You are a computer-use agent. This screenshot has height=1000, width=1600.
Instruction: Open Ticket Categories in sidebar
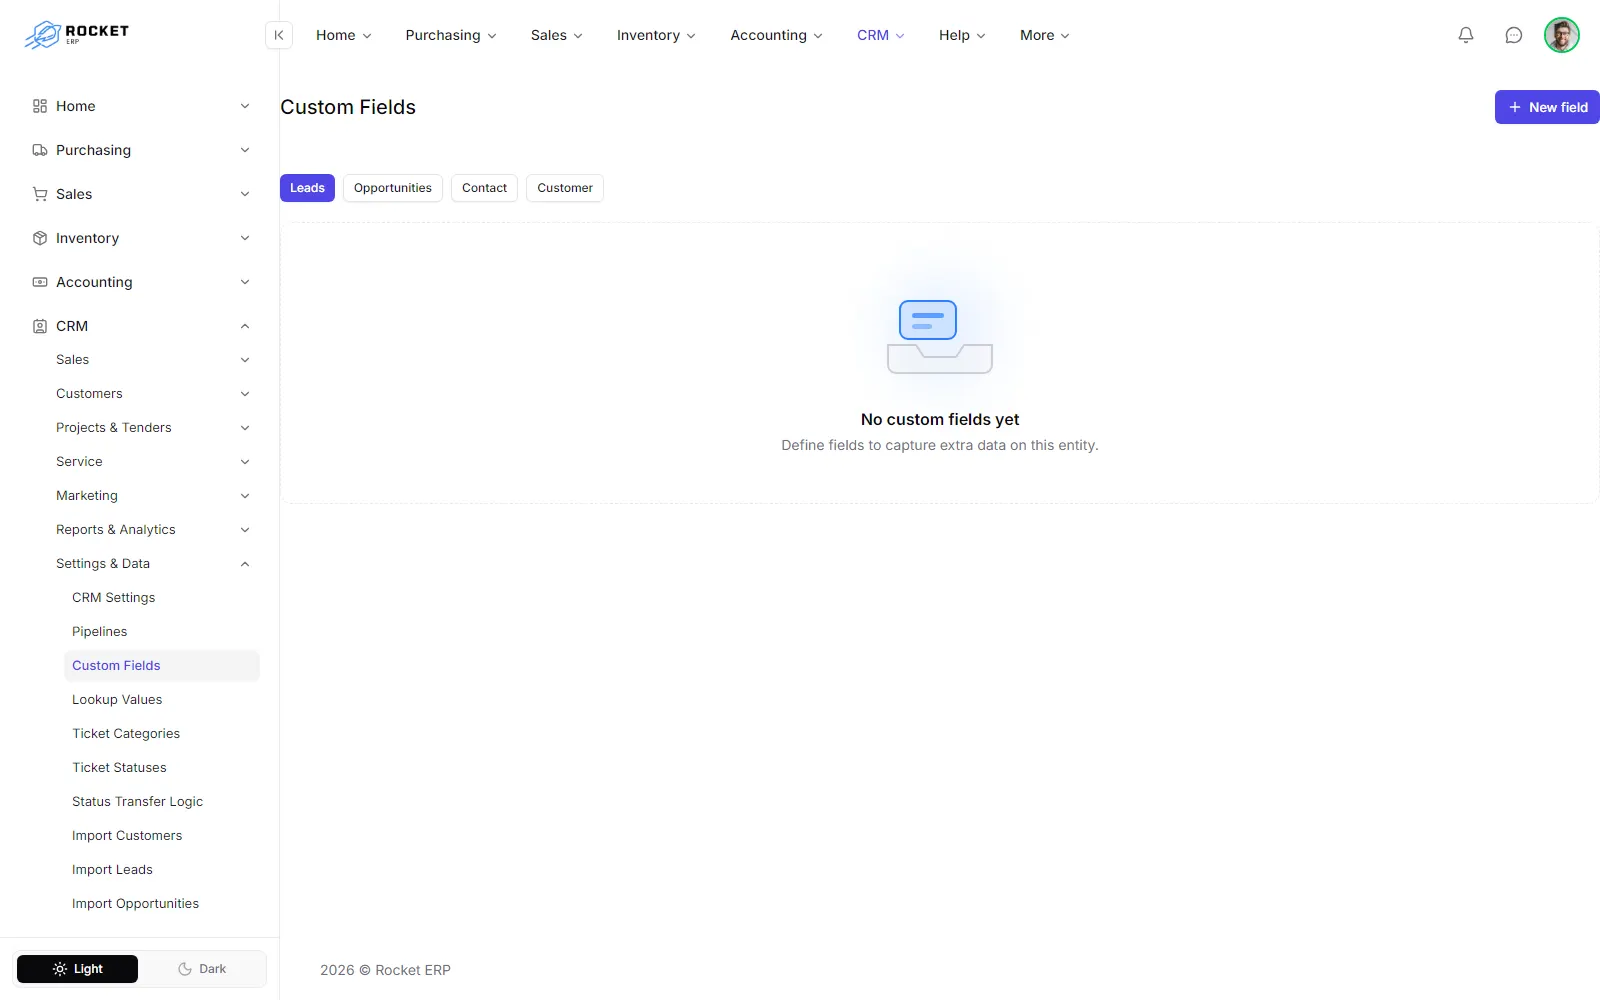pyautogui.click(x=161, y=734)
